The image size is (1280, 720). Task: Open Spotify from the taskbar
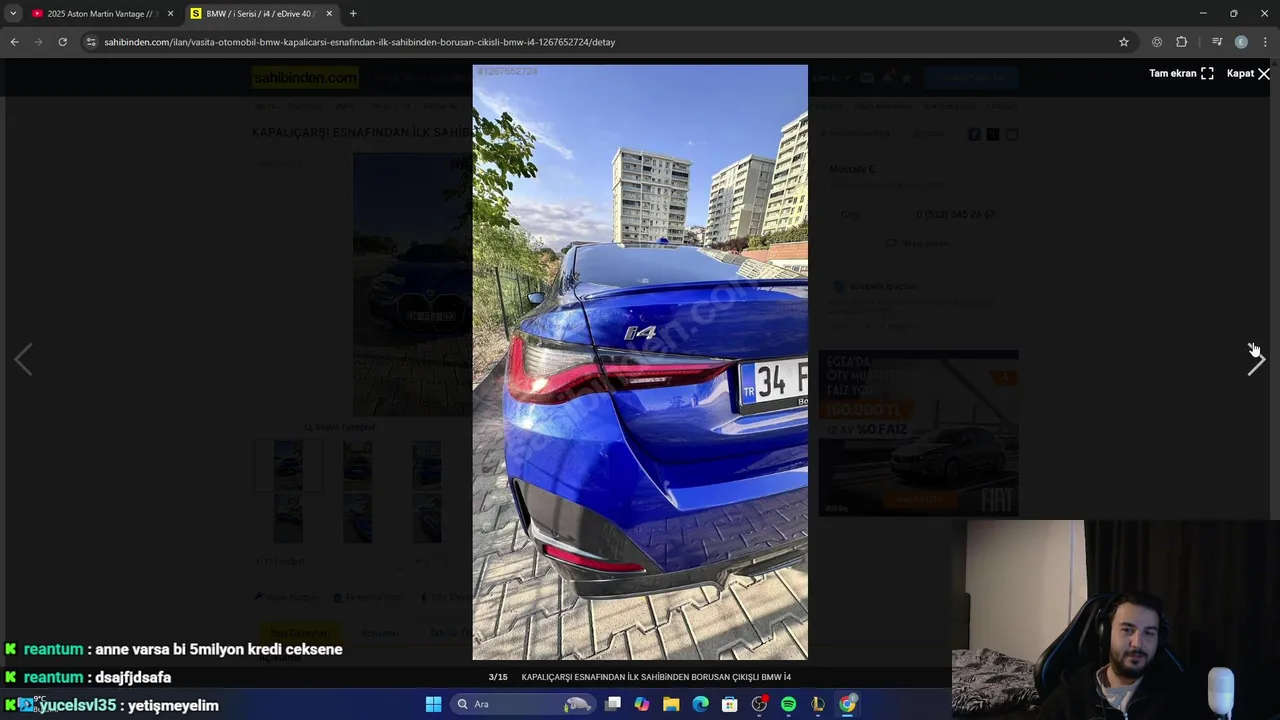coord(788,704)
